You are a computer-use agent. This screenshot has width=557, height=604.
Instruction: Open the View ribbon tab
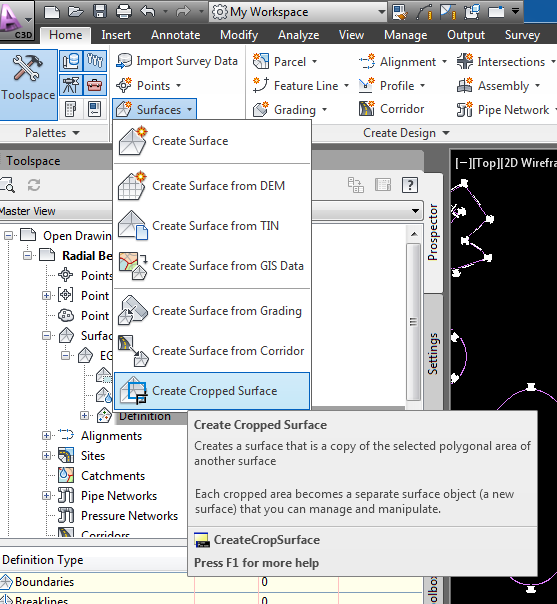coord(351,35)
